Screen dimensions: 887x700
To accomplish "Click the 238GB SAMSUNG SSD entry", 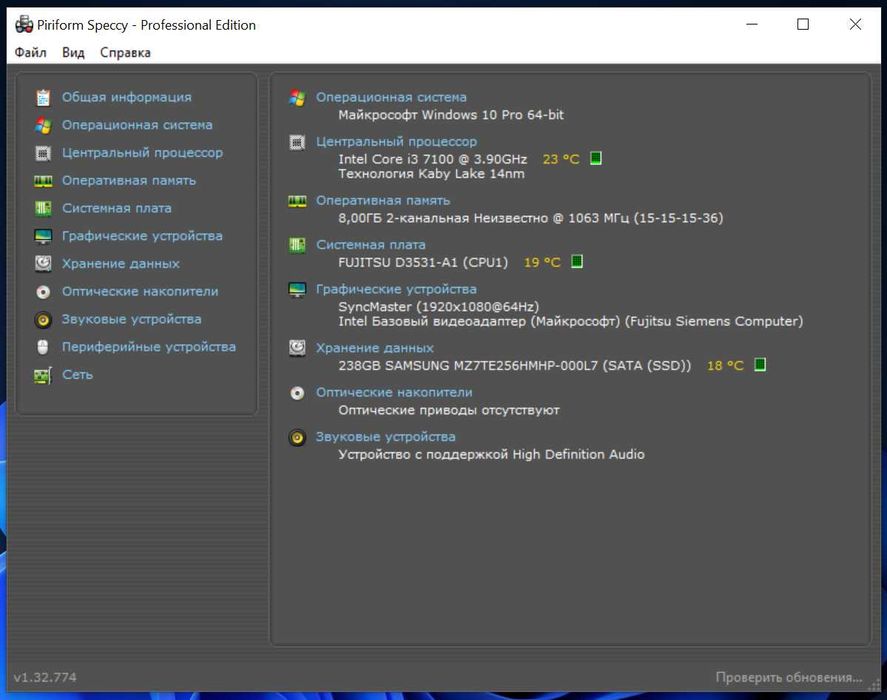I will click(515, 366).
